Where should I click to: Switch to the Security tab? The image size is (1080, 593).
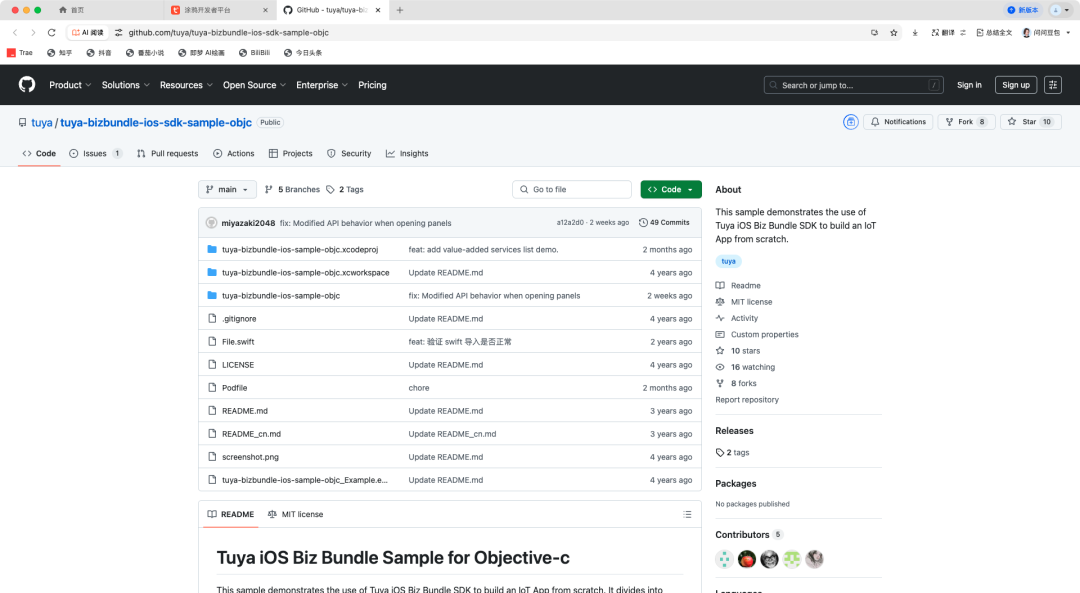click(349, 154)
